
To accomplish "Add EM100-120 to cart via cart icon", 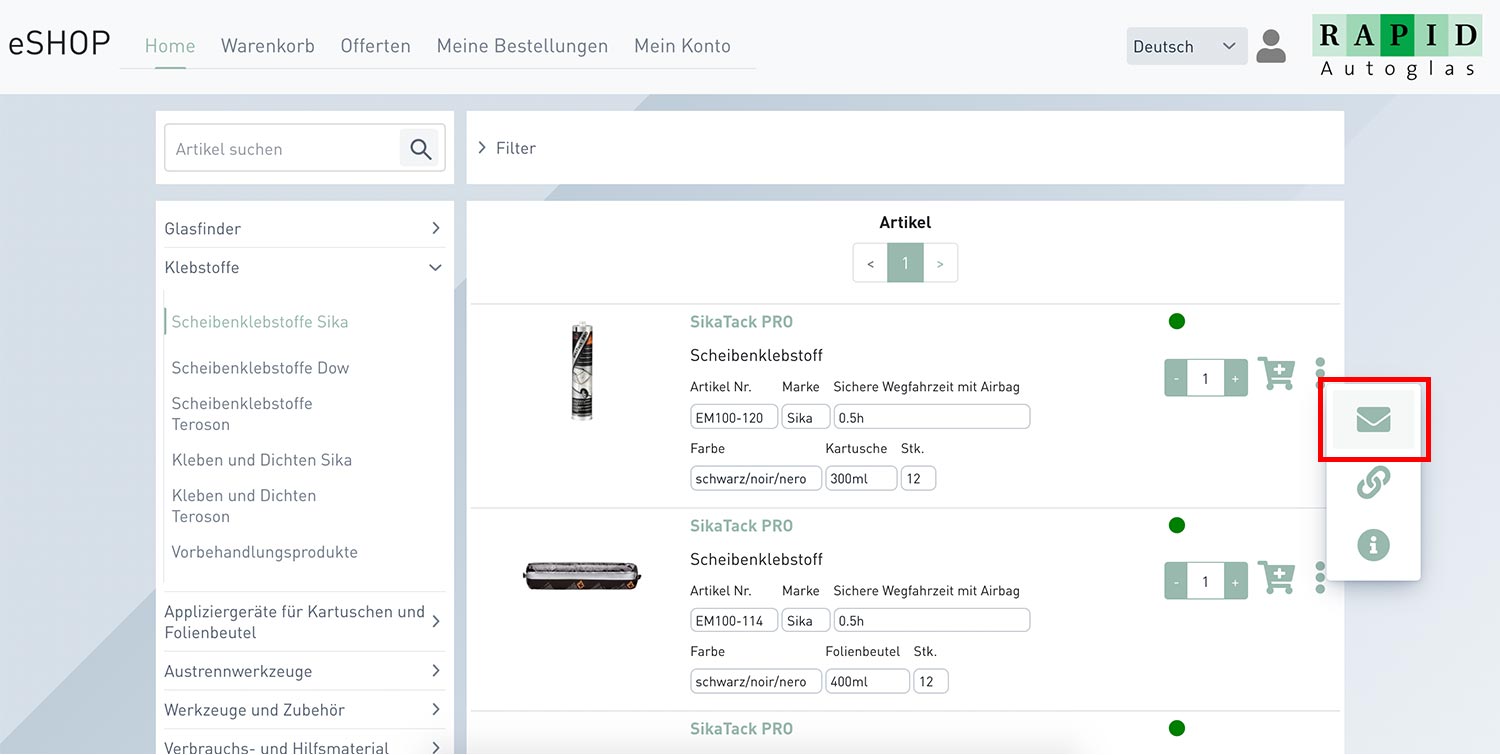I will (1276, 374).
